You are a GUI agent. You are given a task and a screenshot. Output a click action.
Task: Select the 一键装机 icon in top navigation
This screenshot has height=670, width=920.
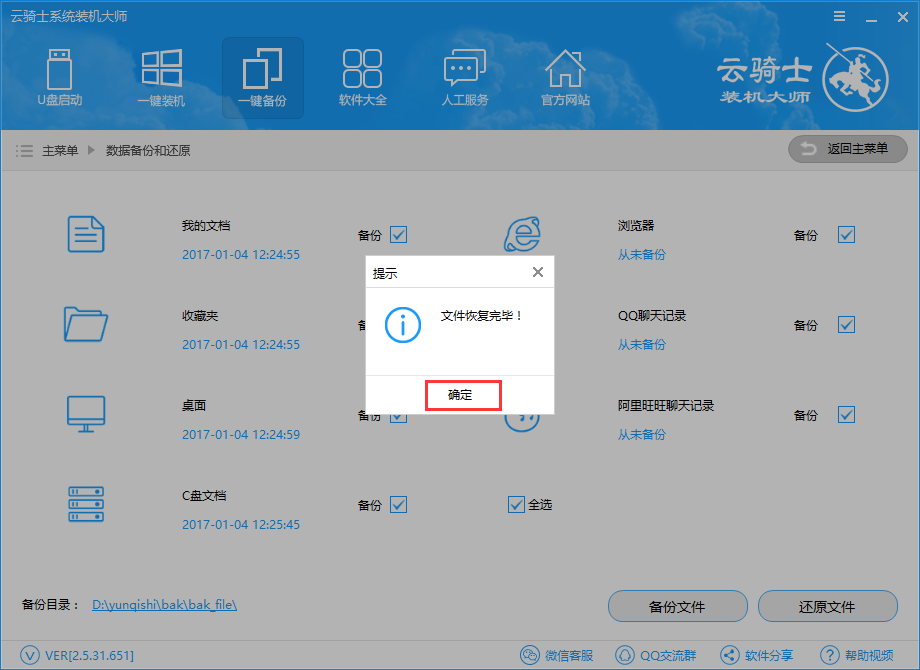click(161, 78)
